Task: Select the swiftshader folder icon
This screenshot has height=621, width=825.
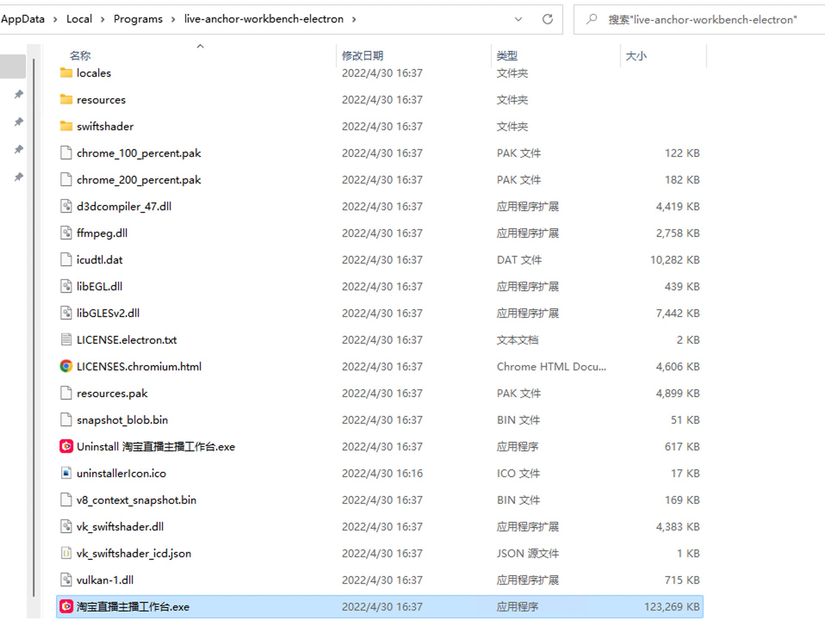Action: 66,126
